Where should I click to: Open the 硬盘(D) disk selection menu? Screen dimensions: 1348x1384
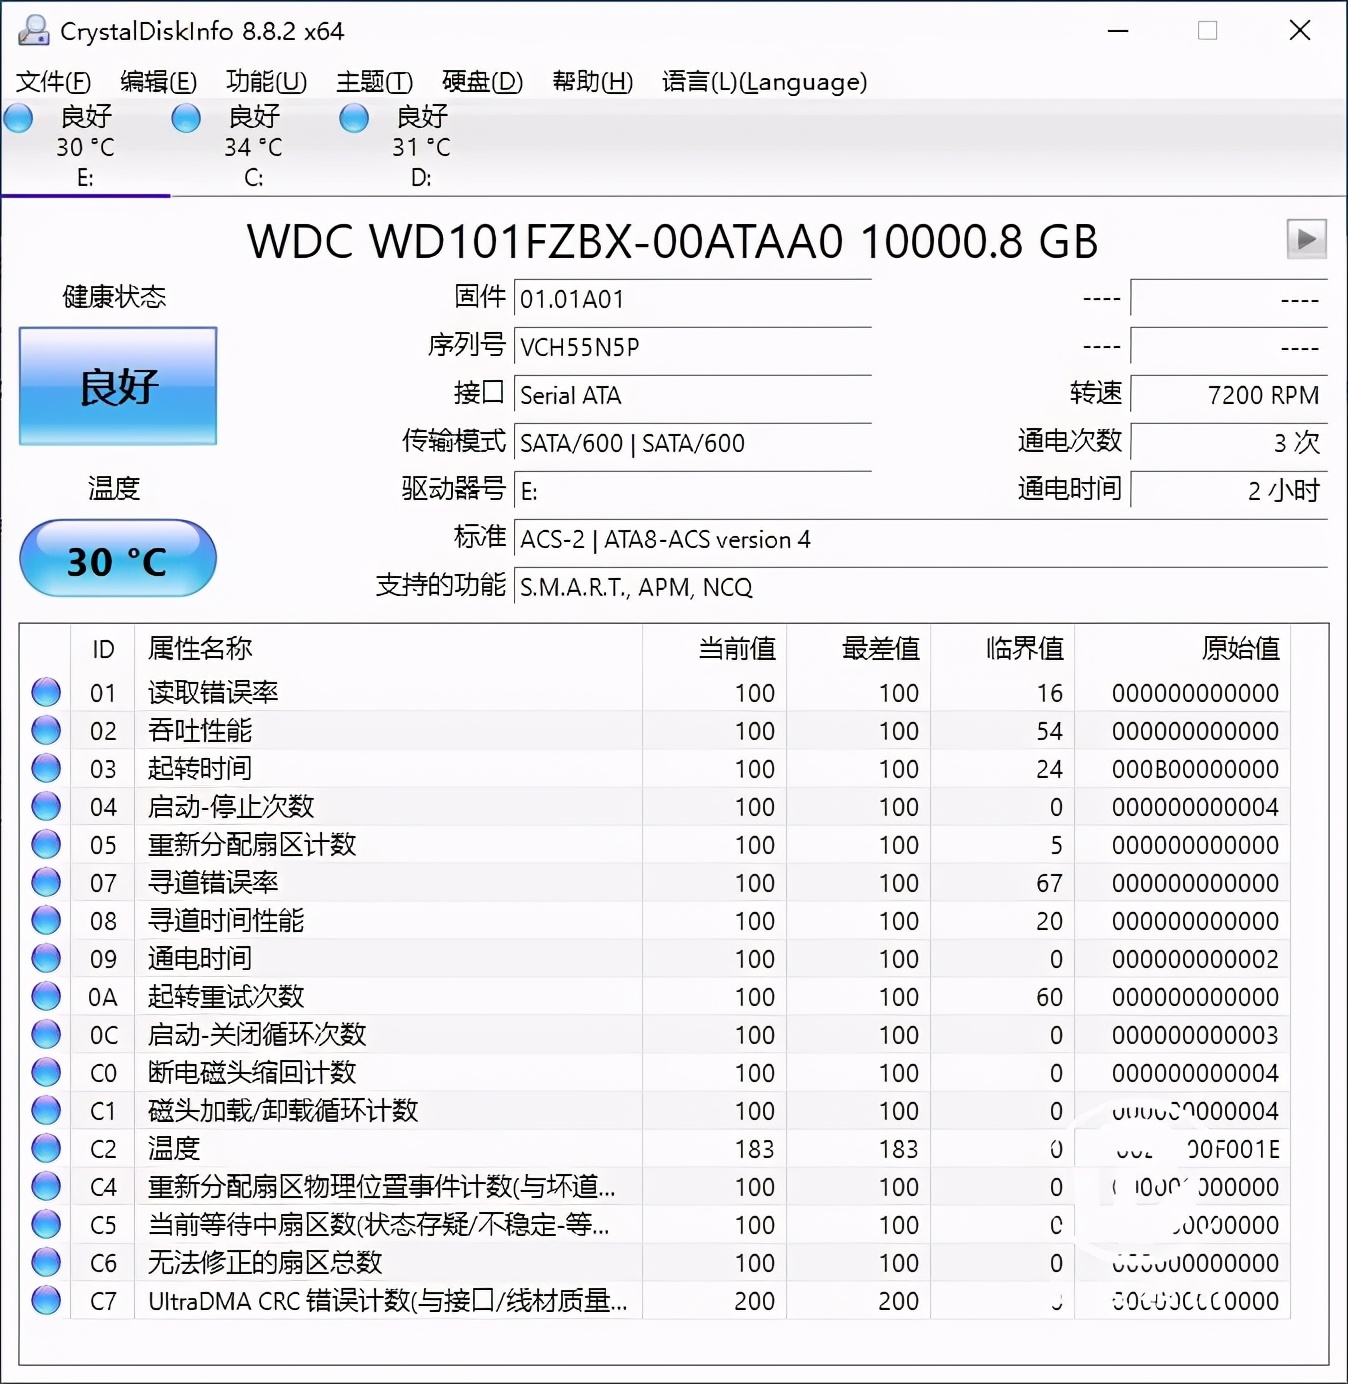481,82
